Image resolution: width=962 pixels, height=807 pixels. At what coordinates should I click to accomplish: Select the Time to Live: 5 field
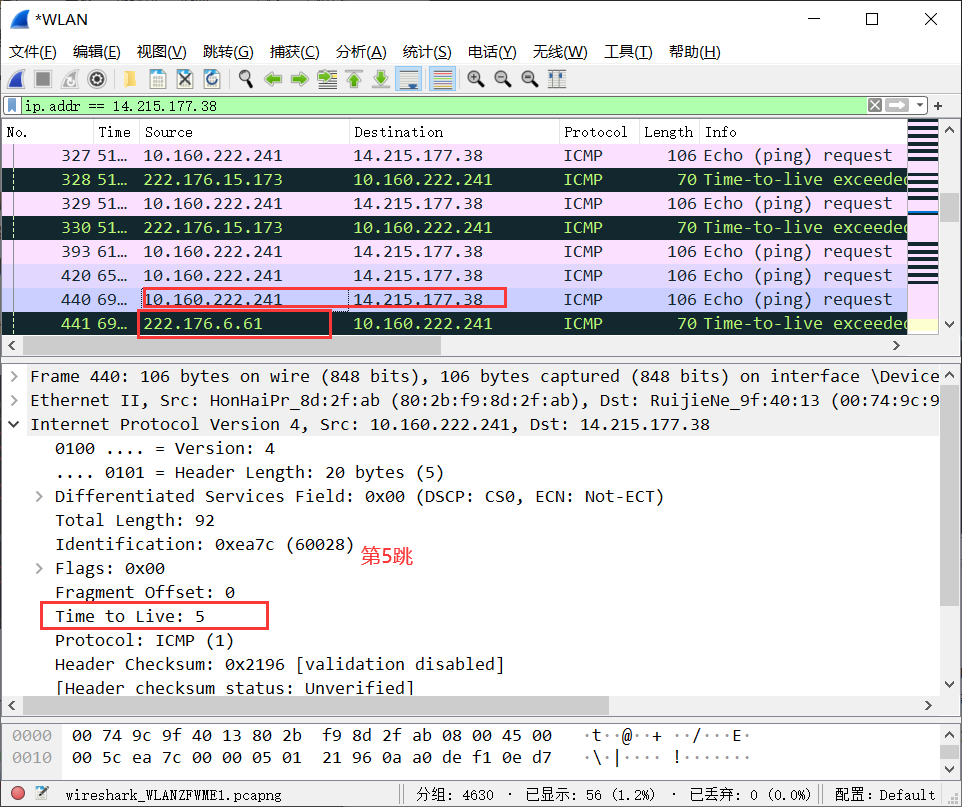coord(129,616)
